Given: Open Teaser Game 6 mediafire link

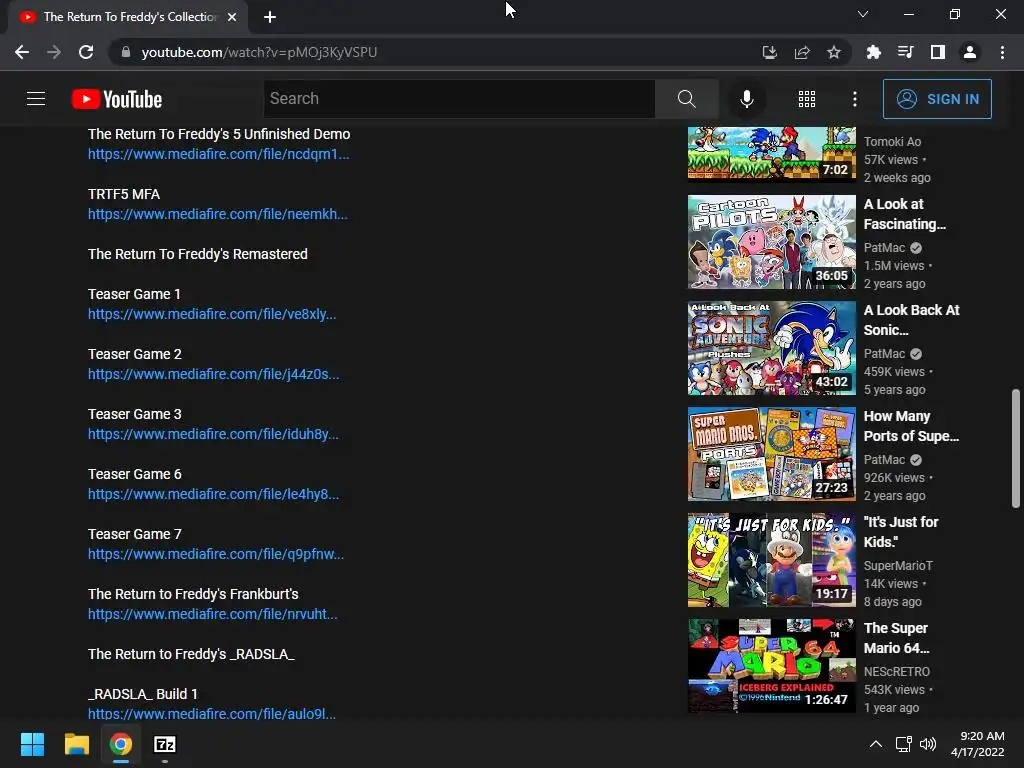Looking at the screenshot, I should (214, 494).
